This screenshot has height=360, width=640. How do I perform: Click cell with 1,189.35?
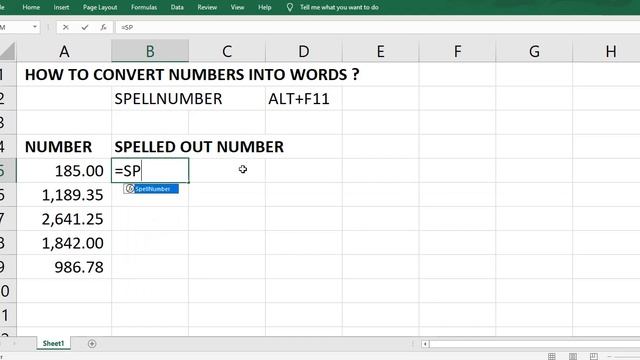click(x=64, y=195)
